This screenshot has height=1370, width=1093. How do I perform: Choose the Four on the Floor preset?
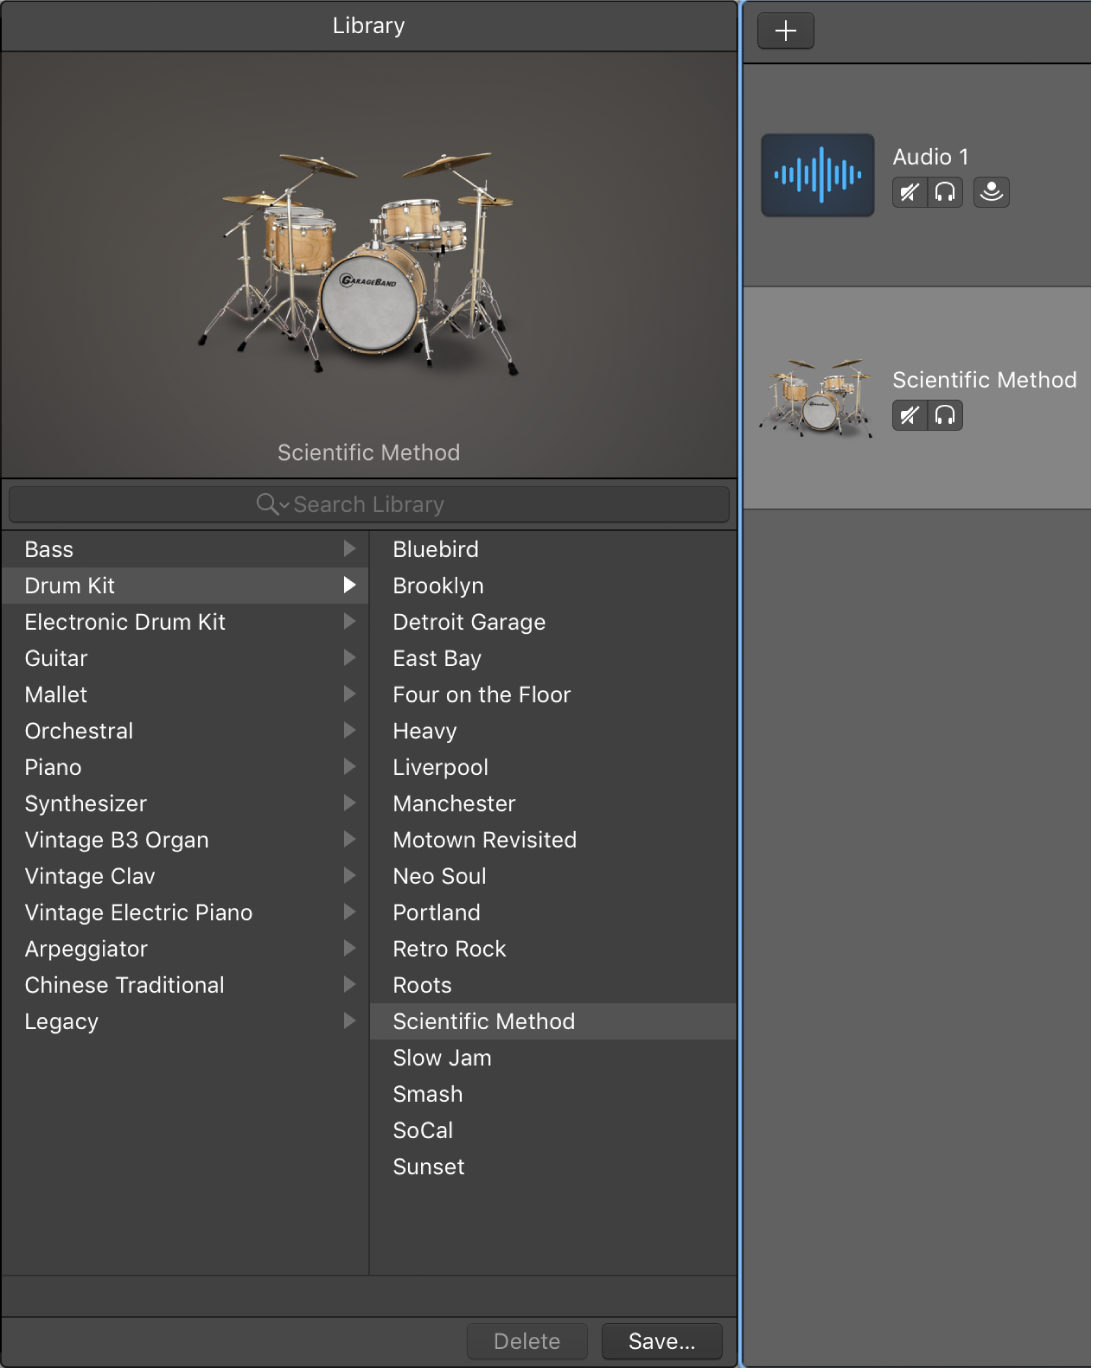482,694
